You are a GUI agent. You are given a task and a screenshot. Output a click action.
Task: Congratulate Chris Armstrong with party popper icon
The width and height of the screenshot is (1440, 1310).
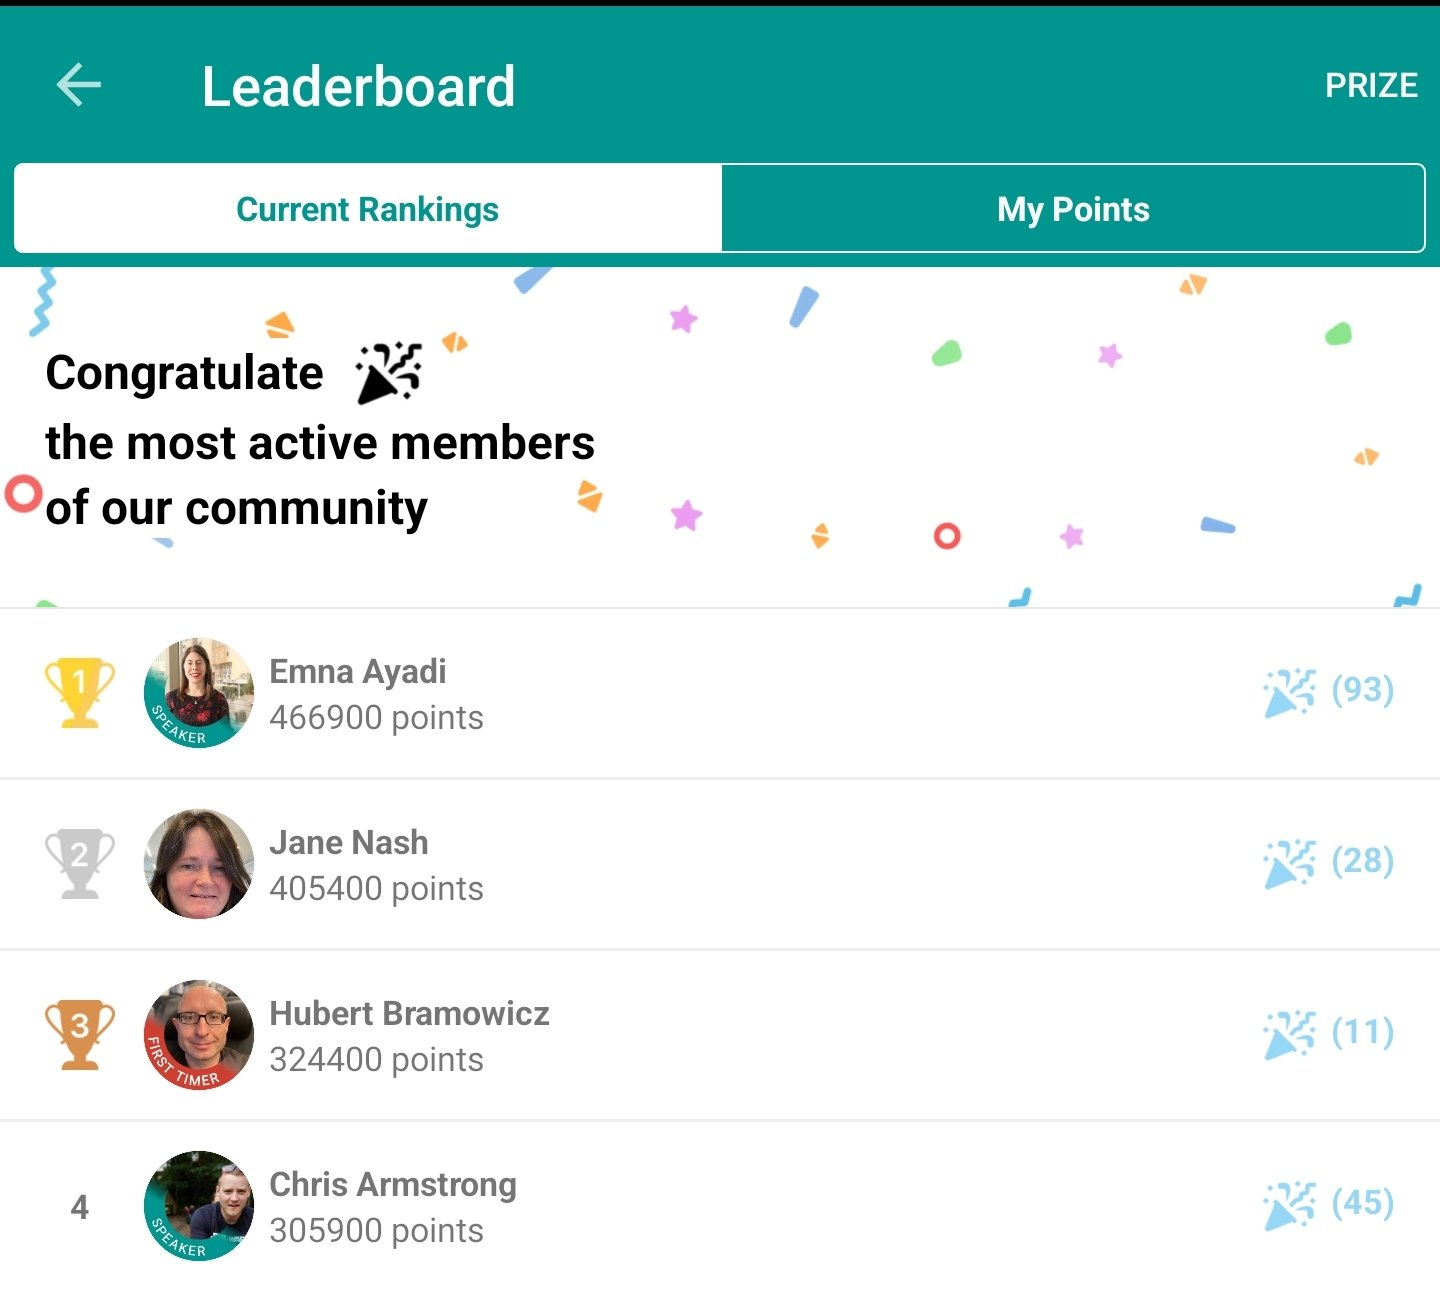click(x=1289, y=1205)
